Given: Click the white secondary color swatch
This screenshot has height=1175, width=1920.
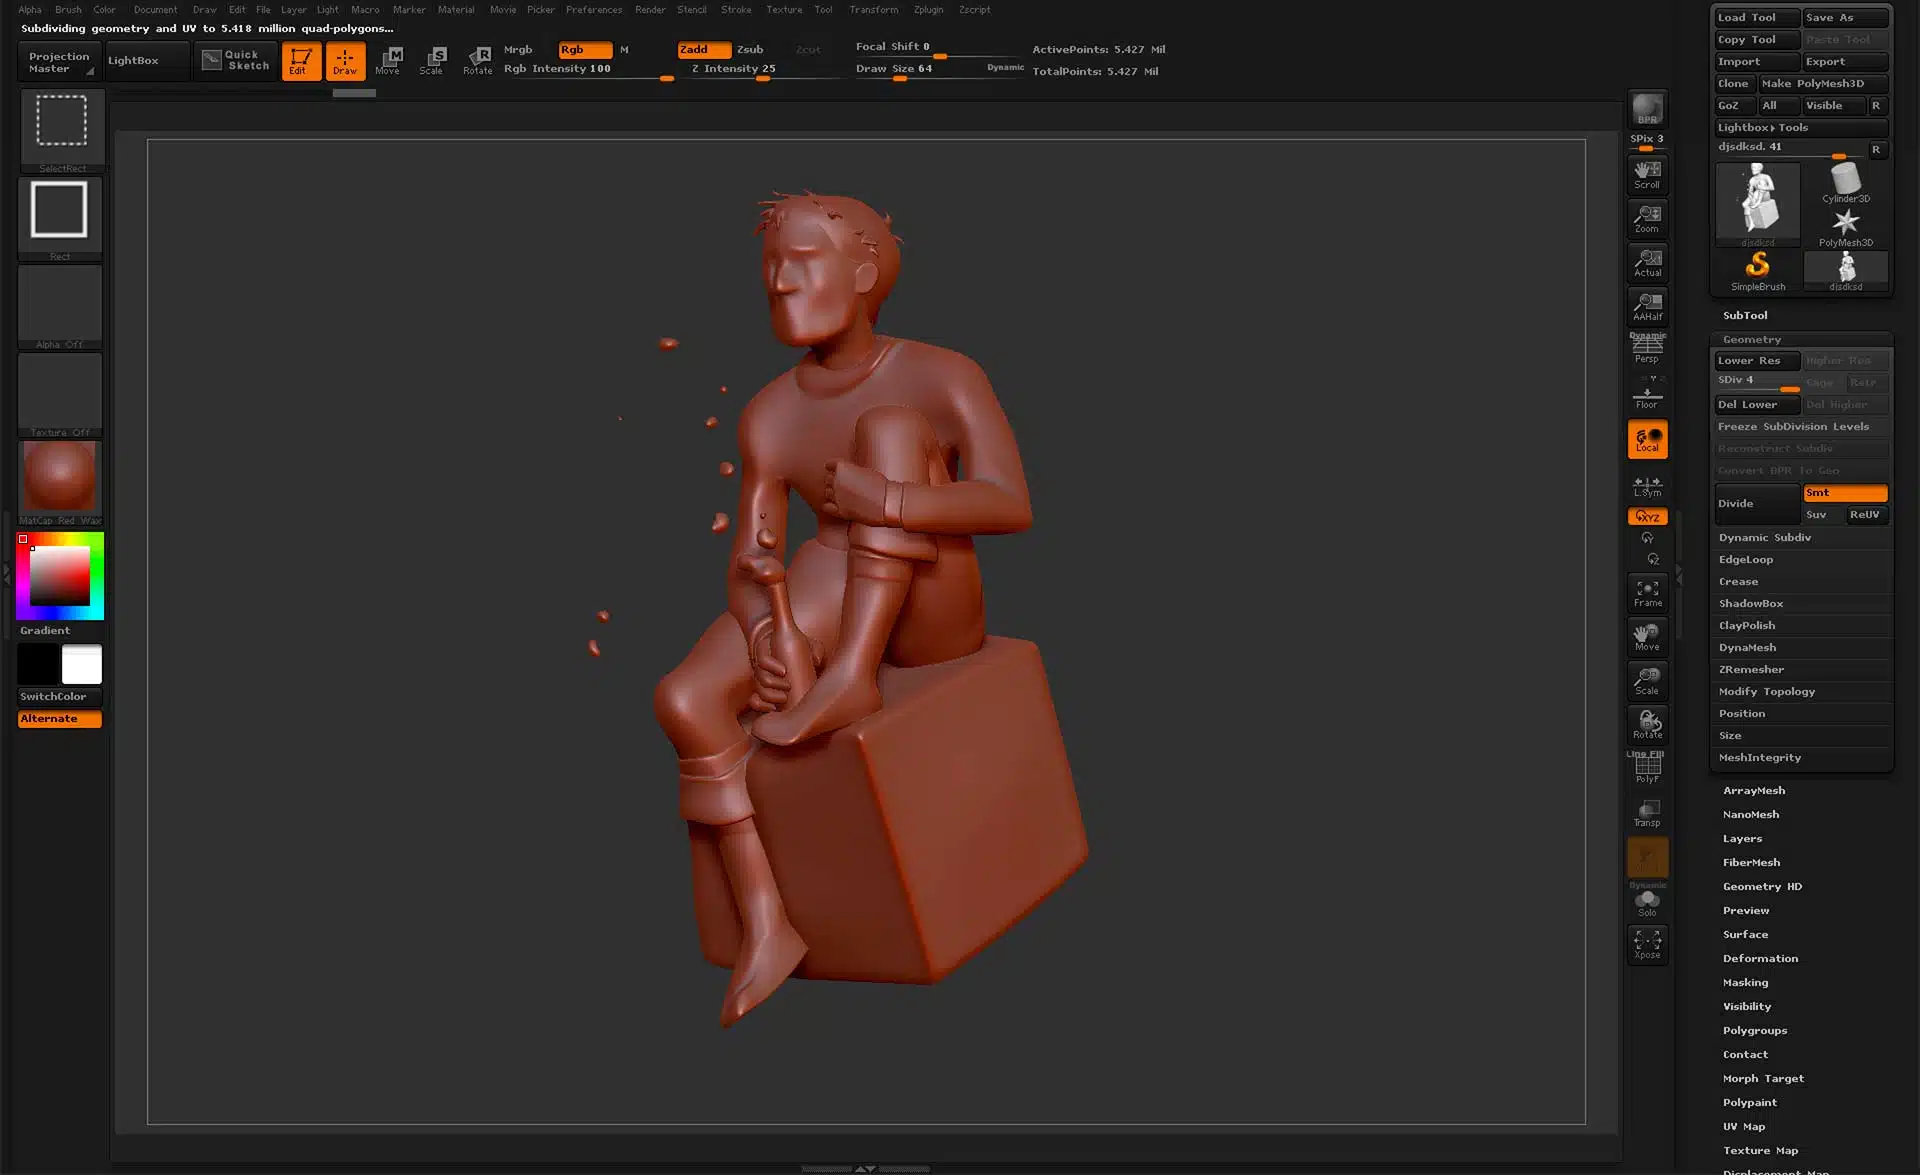Looking at the screenshot, I should 82,665.
